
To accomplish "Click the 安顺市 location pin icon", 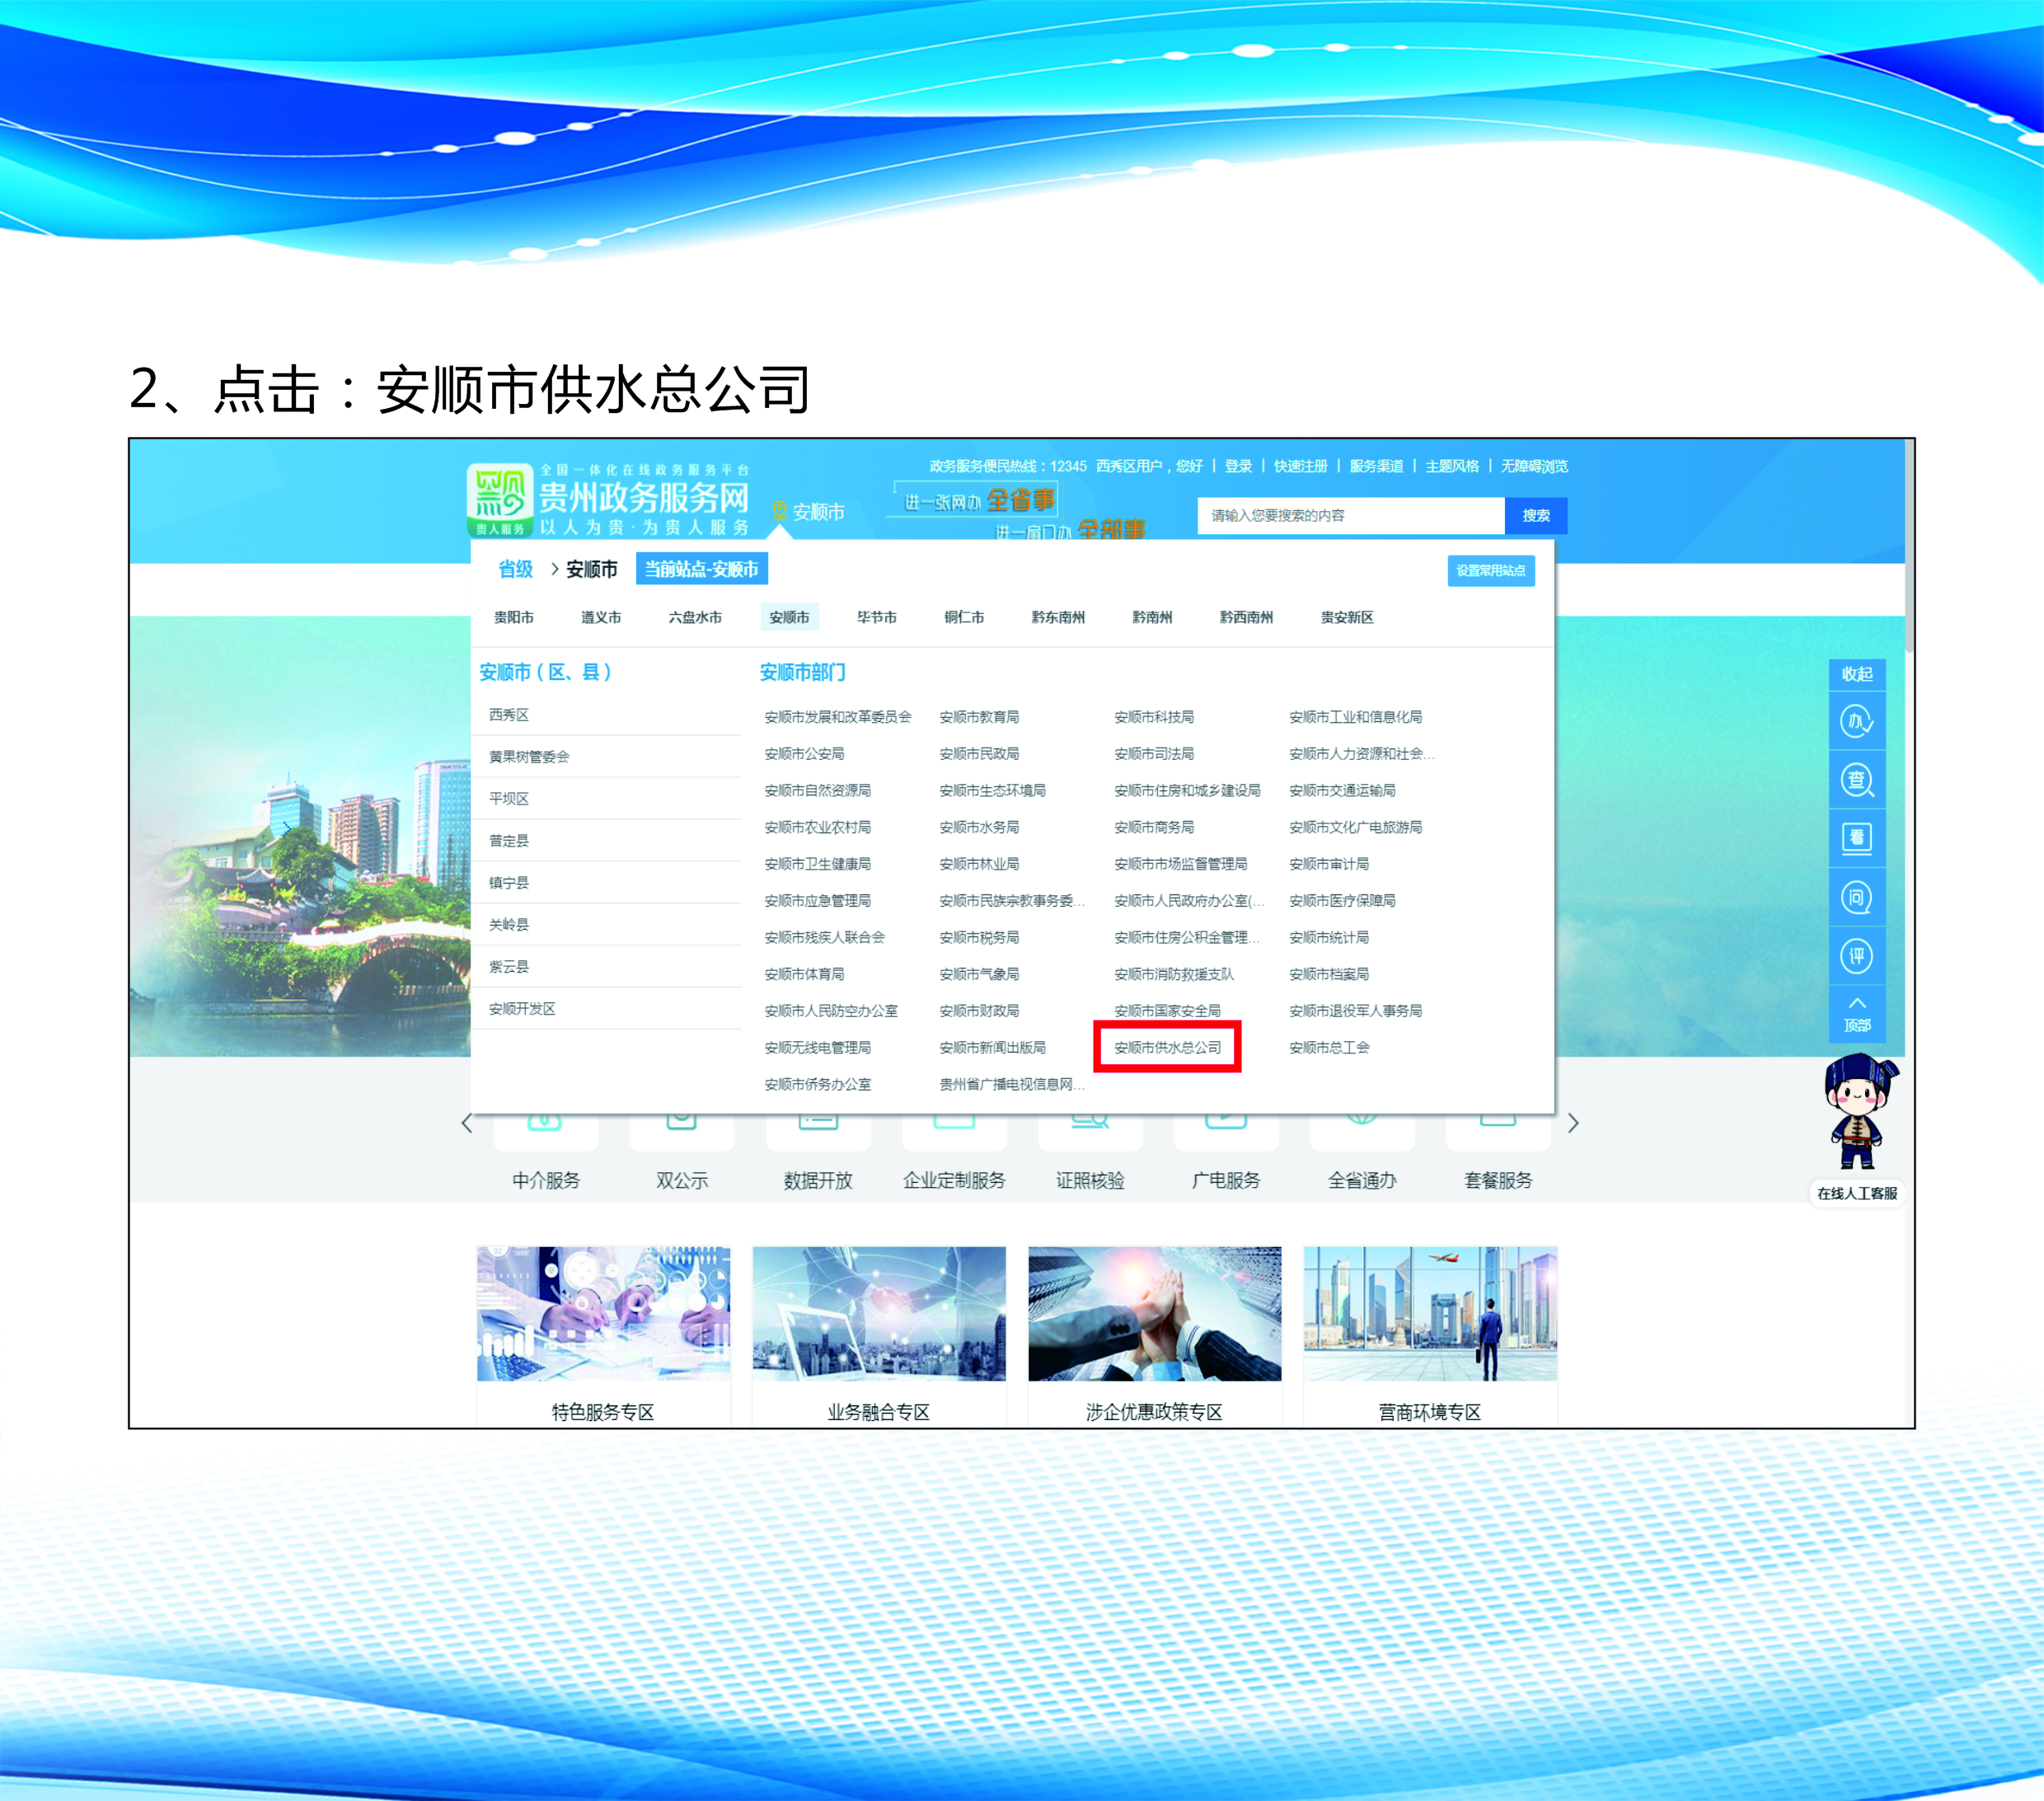I will click(779, 511).
